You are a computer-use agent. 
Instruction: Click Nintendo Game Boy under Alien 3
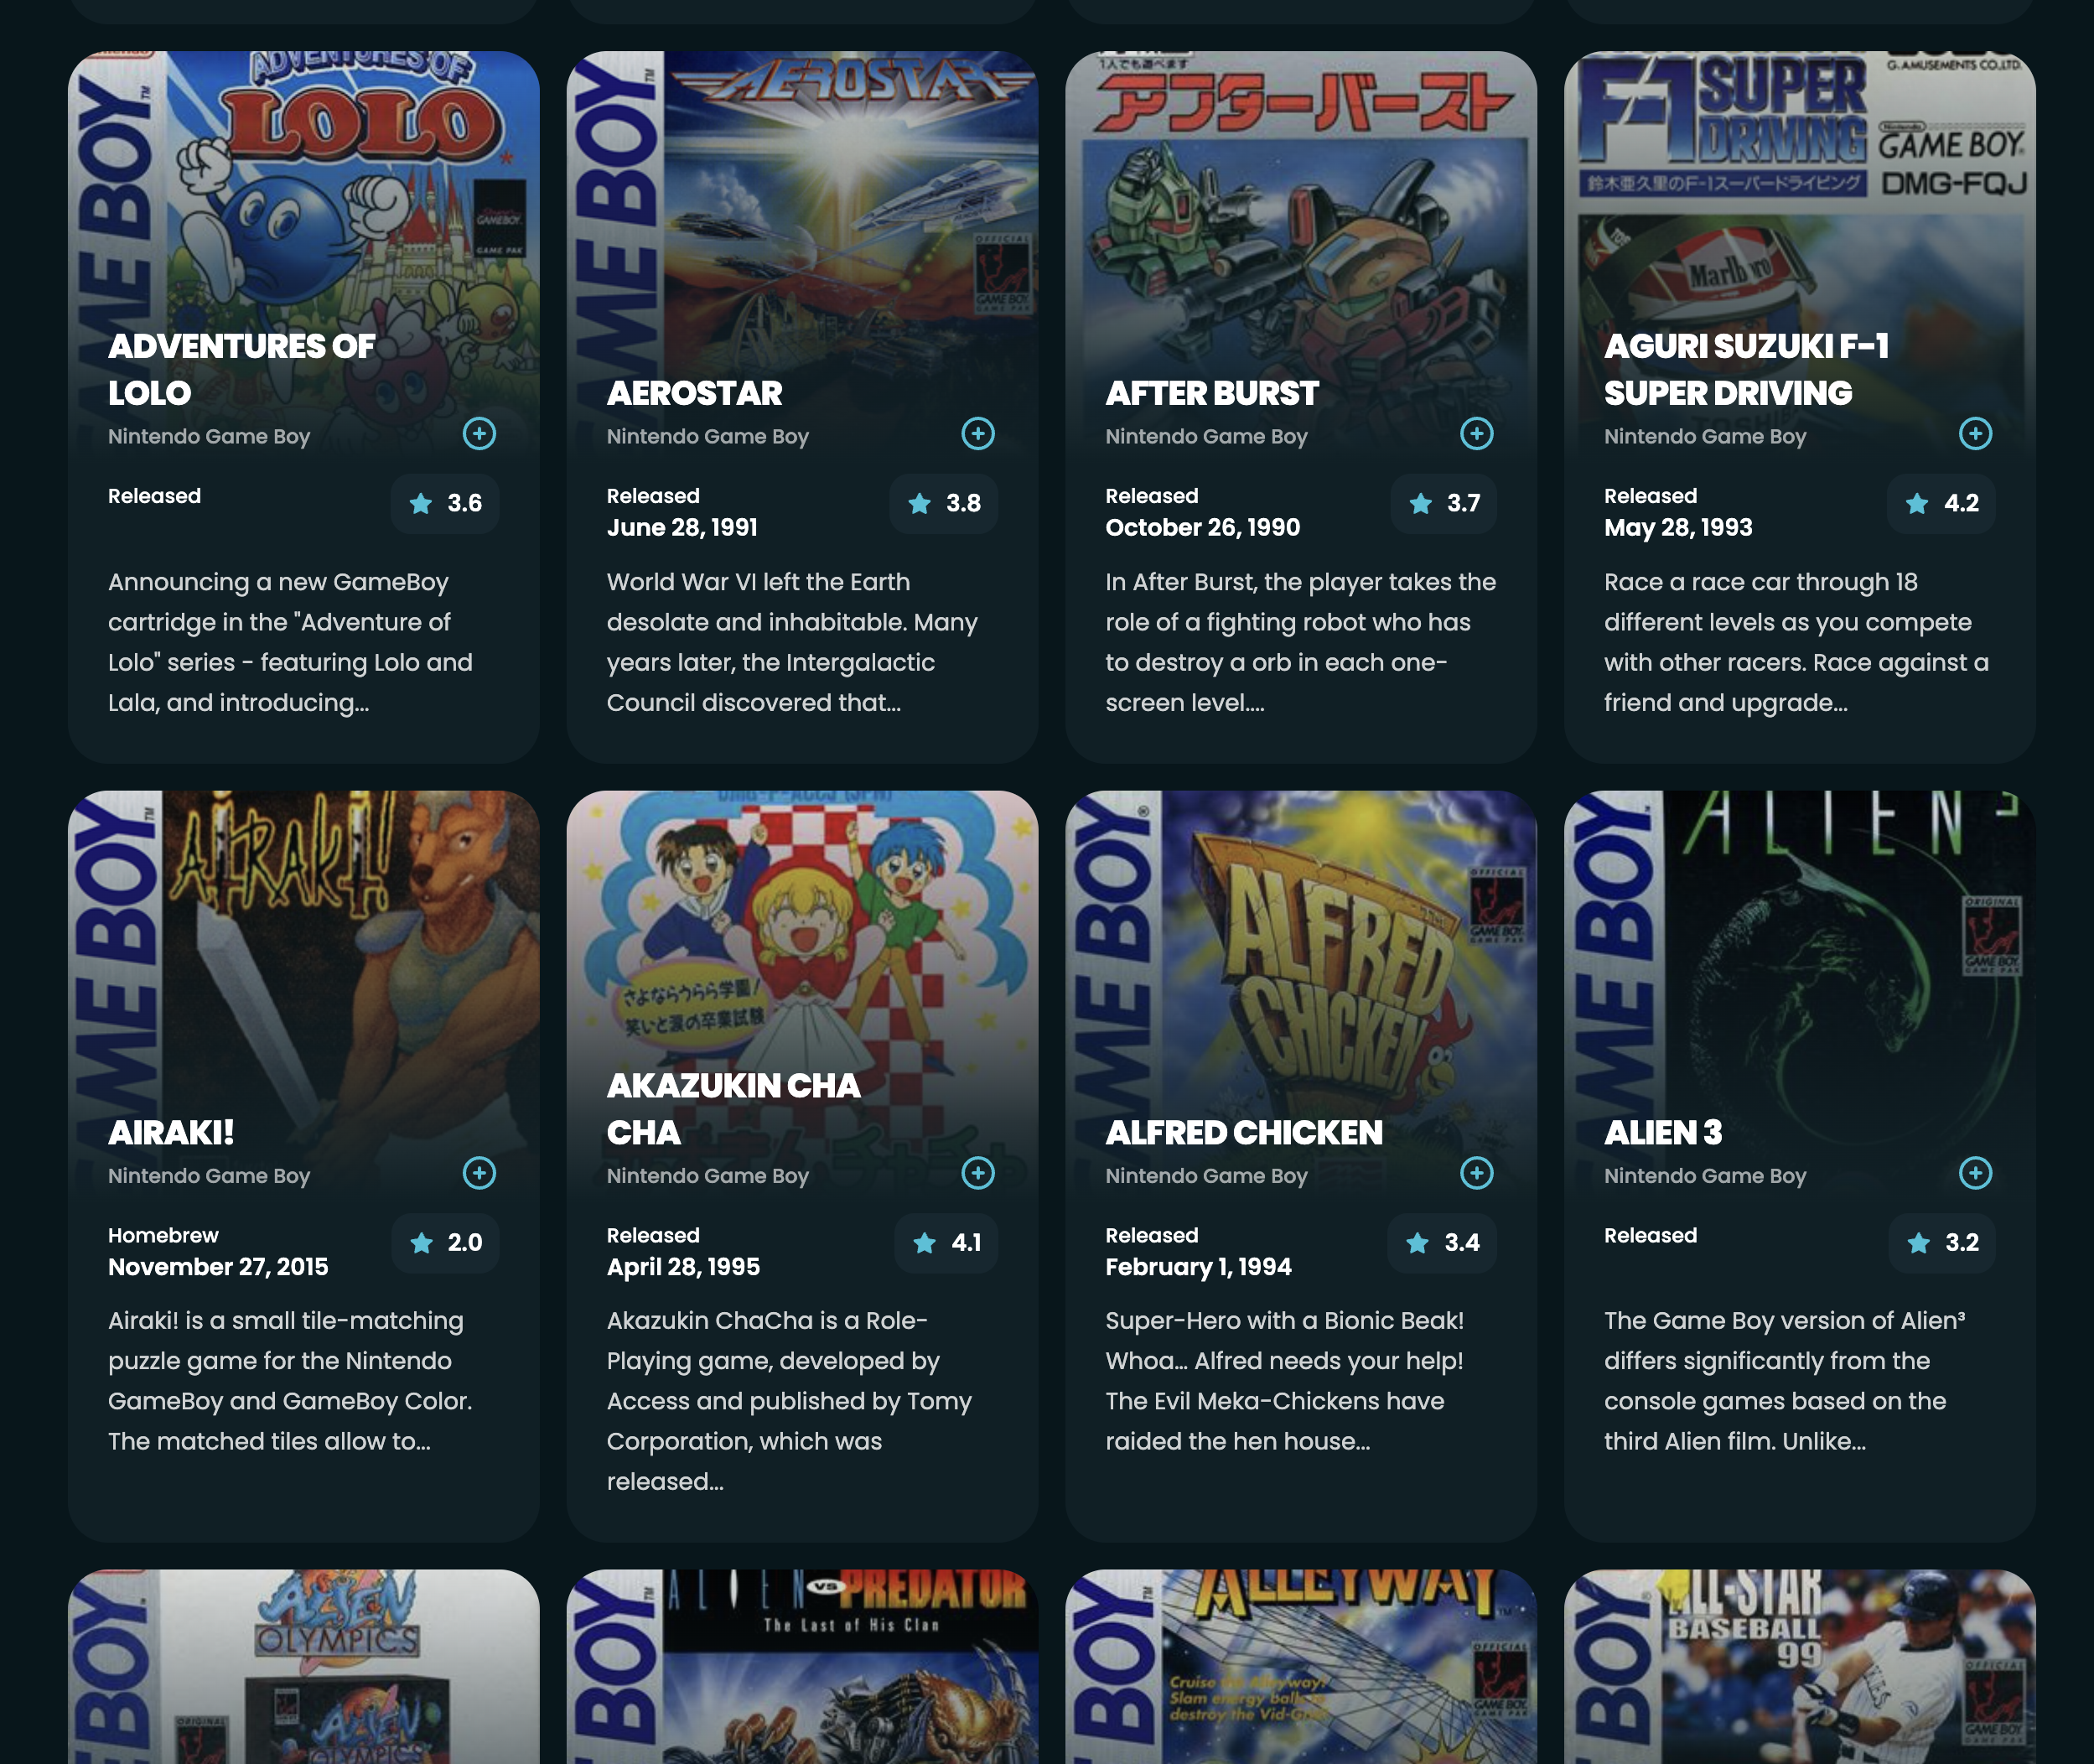pos(1705,1175)
